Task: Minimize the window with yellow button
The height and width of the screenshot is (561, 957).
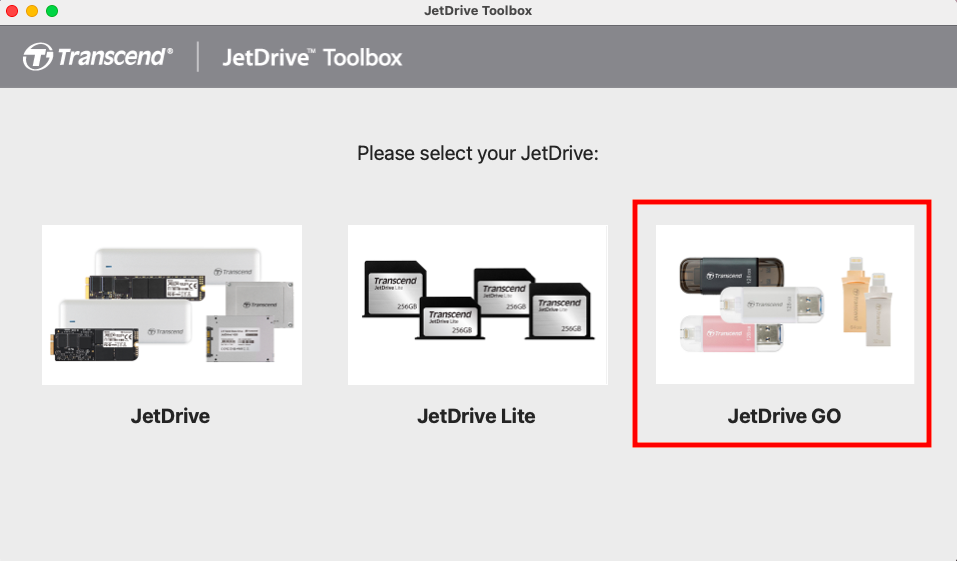Action: coord(32,11)
